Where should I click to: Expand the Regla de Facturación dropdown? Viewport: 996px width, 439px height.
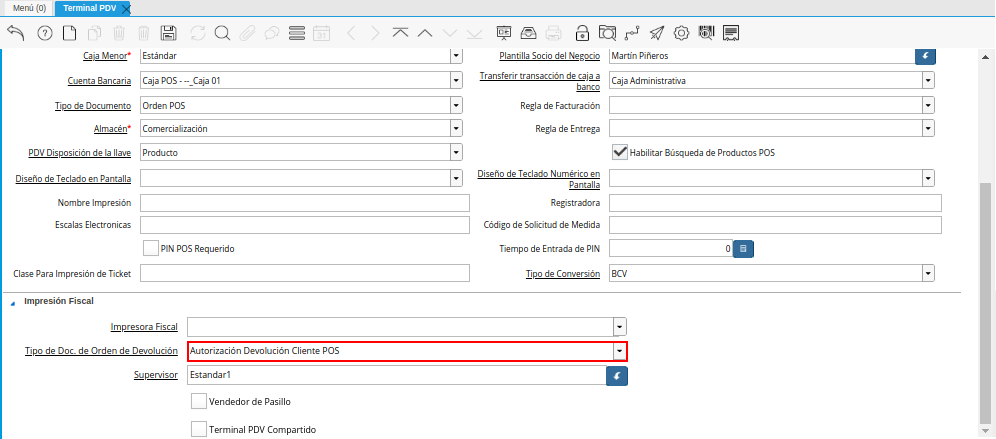(929, 105)
